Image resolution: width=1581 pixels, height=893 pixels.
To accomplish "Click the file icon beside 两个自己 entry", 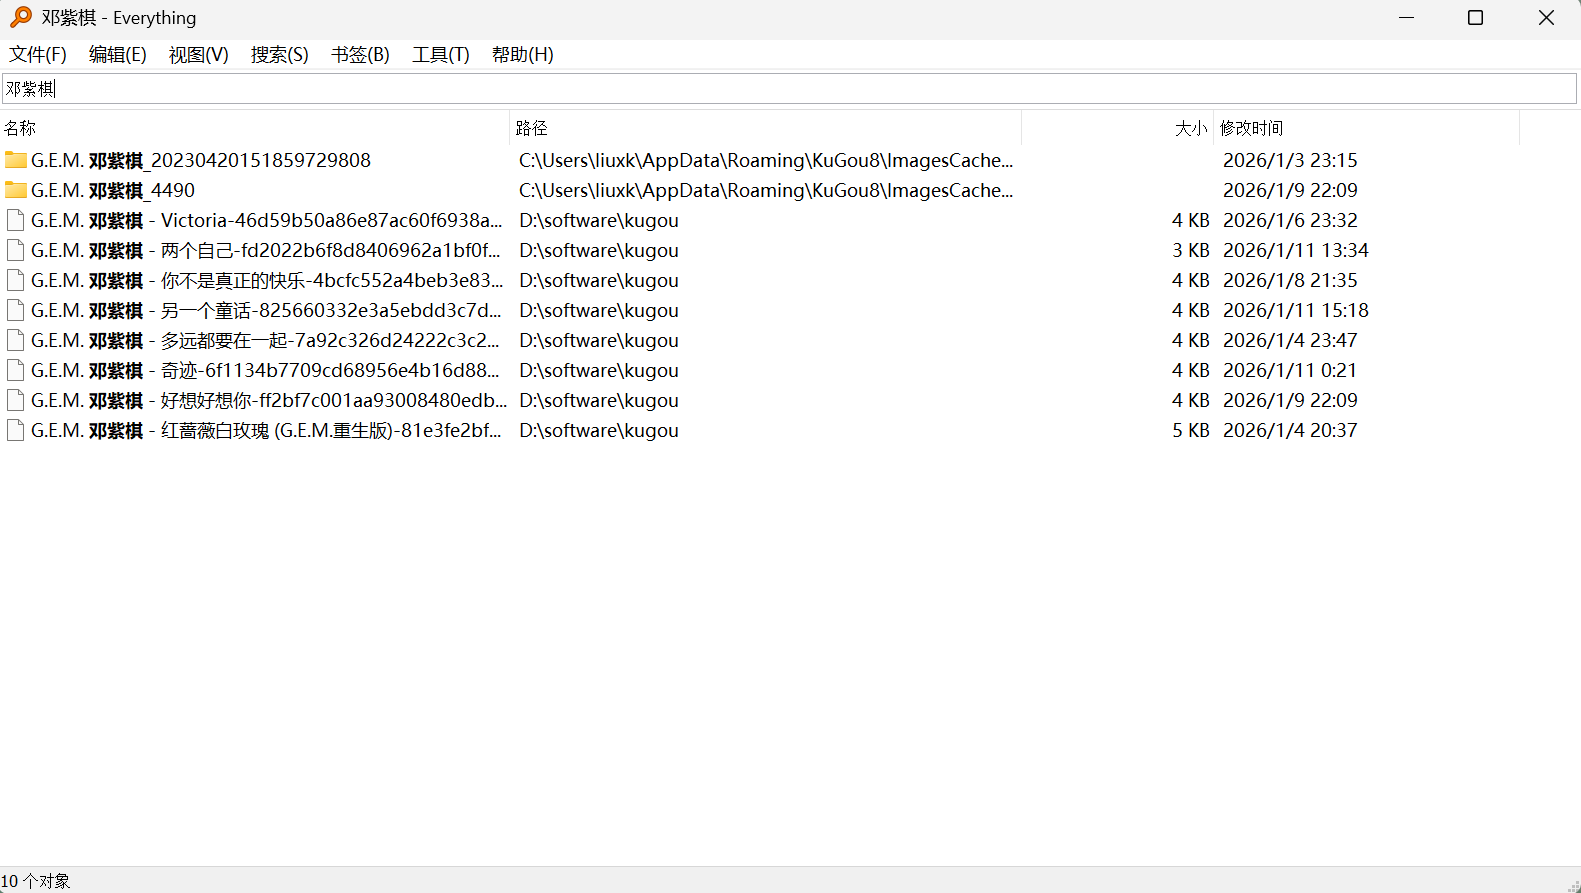I will [15, 250].
